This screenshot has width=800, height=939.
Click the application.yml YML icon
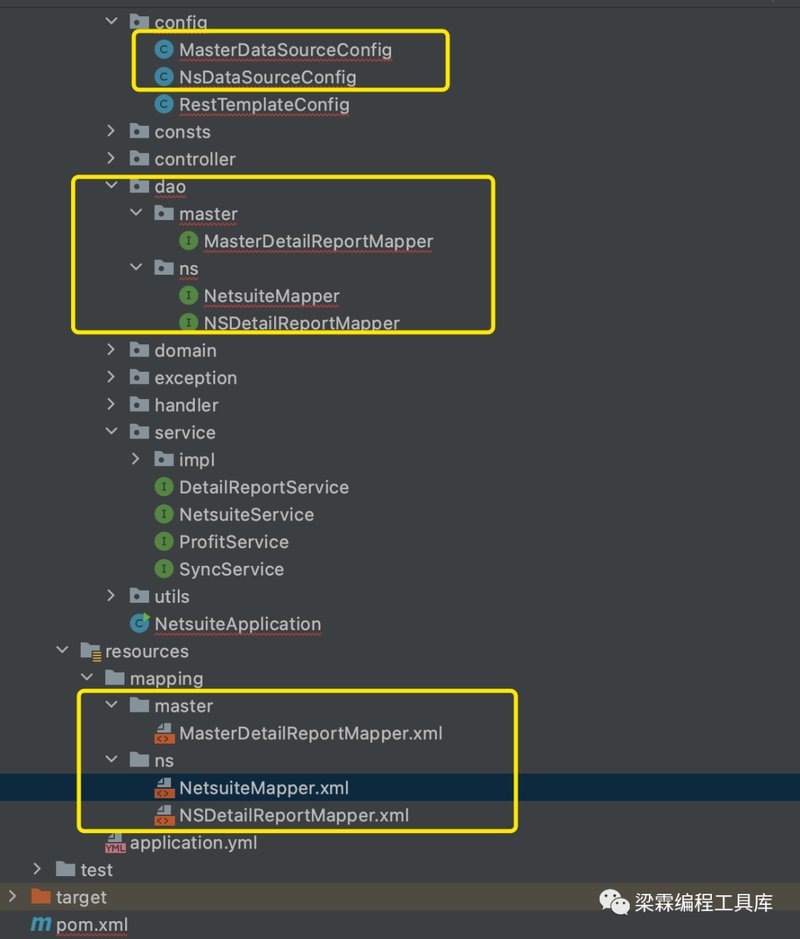(114, 843)
